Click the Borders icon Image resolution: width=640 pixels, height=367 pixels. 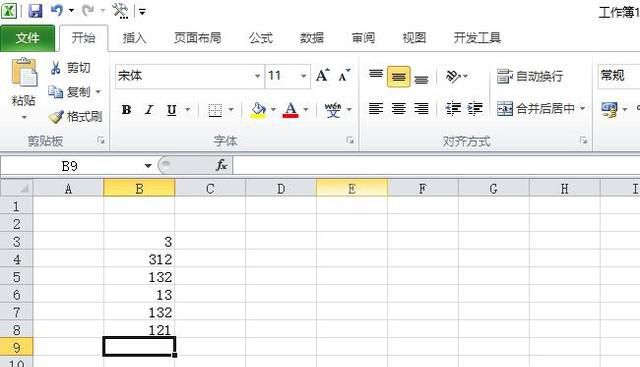pos(215,110)
